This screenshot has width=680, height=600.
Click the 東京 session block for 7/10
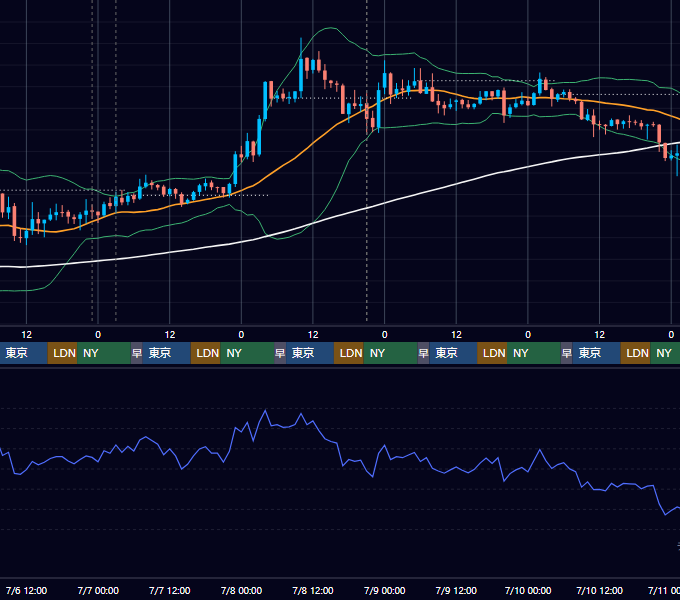click(596, 353)
